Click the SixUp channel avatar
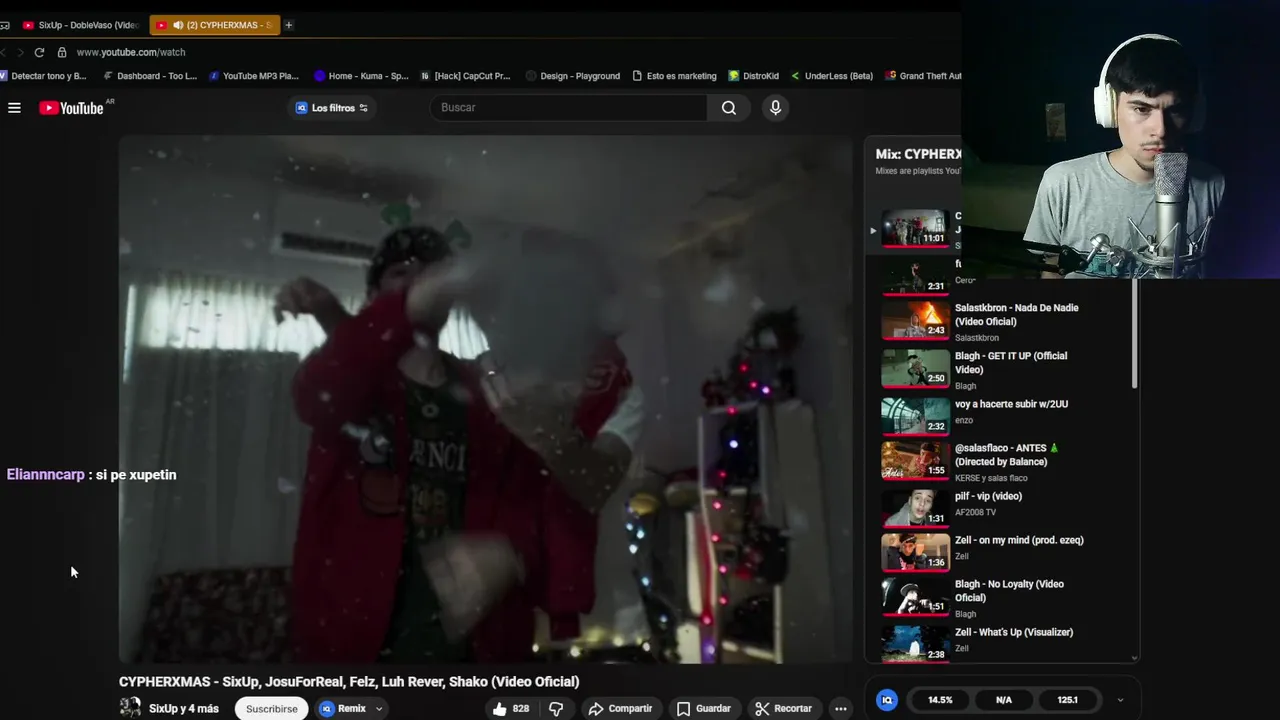 tap(130, 708)
